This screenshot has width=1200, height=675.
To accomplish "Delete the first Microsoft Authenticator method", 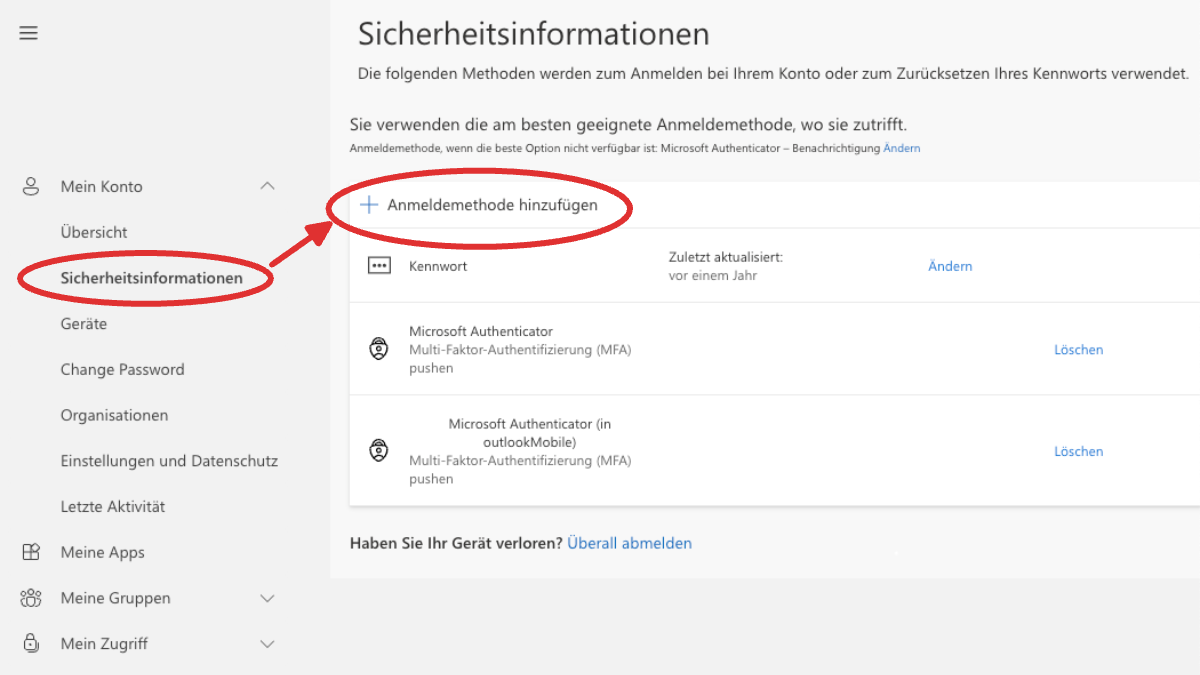I will (x=1078, y=350).
